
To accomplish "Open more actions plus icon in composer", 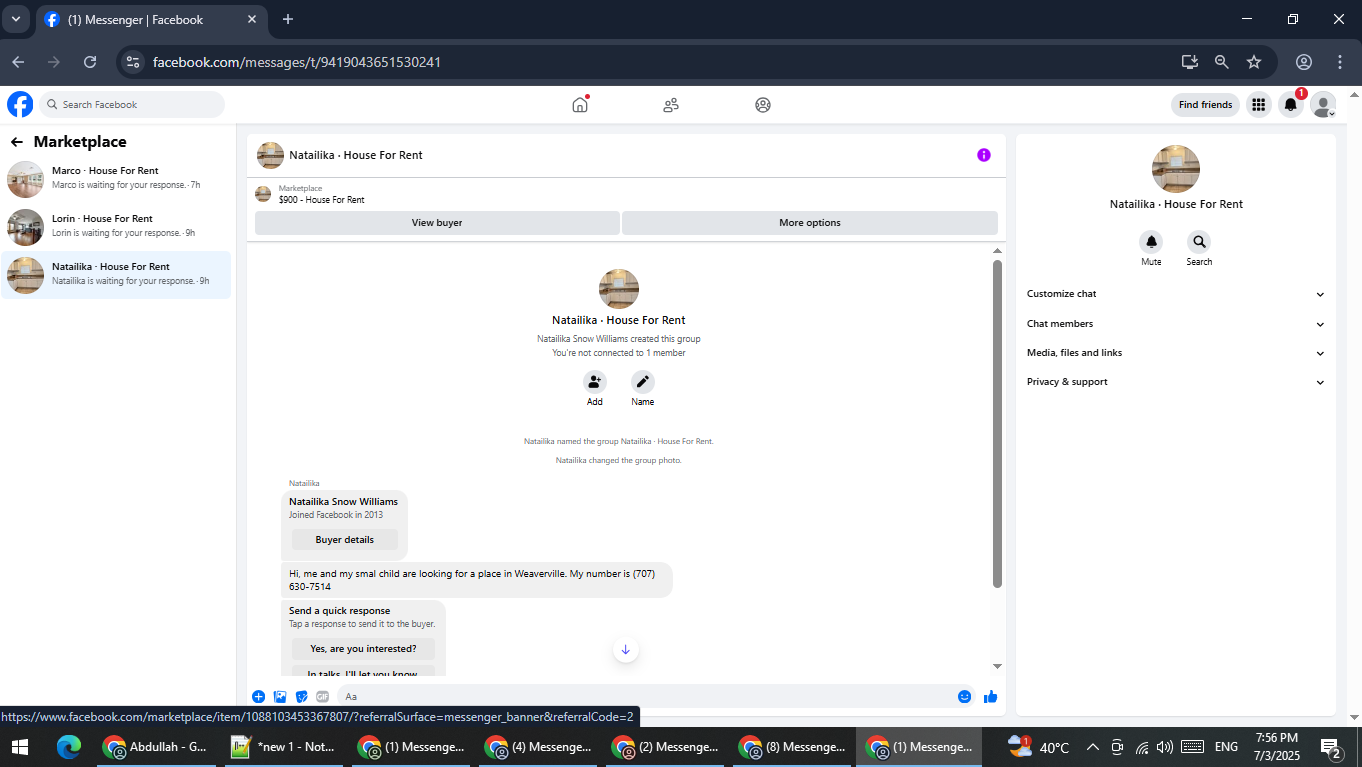I will coord(258,696).
